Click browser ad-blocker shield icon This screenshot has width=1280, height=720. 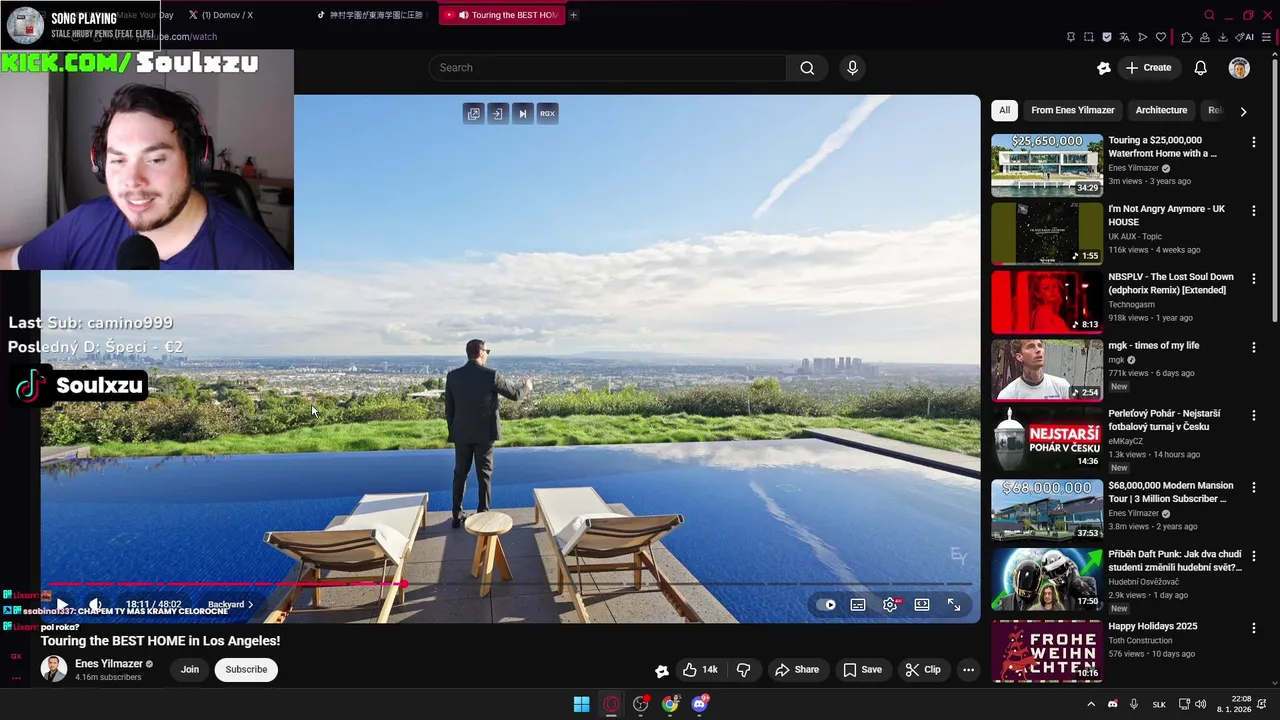pos(1107,37)
